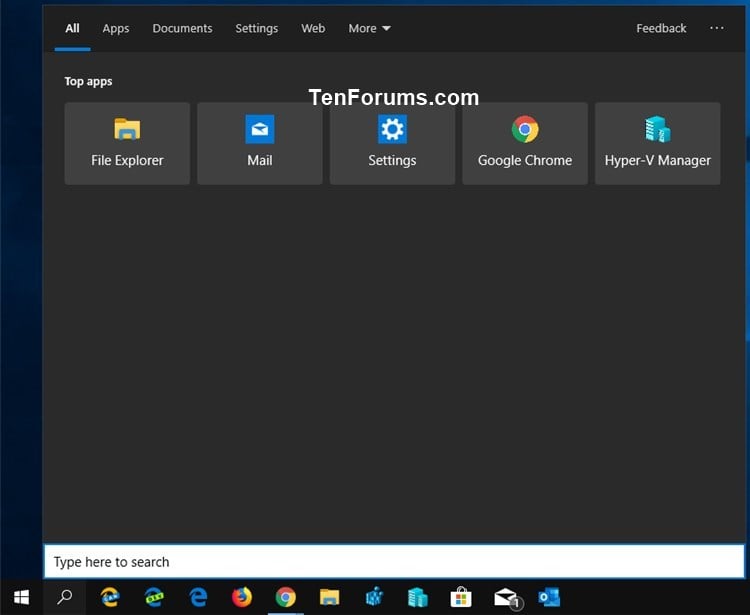Expand the More filter dropdown
The height and width of the screenshot is (615, 750).
point(369,29)
